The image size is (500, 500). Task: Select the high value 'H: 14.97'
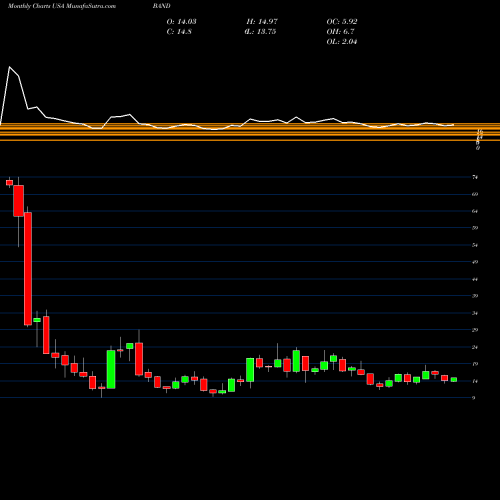[x=262, y=22]
